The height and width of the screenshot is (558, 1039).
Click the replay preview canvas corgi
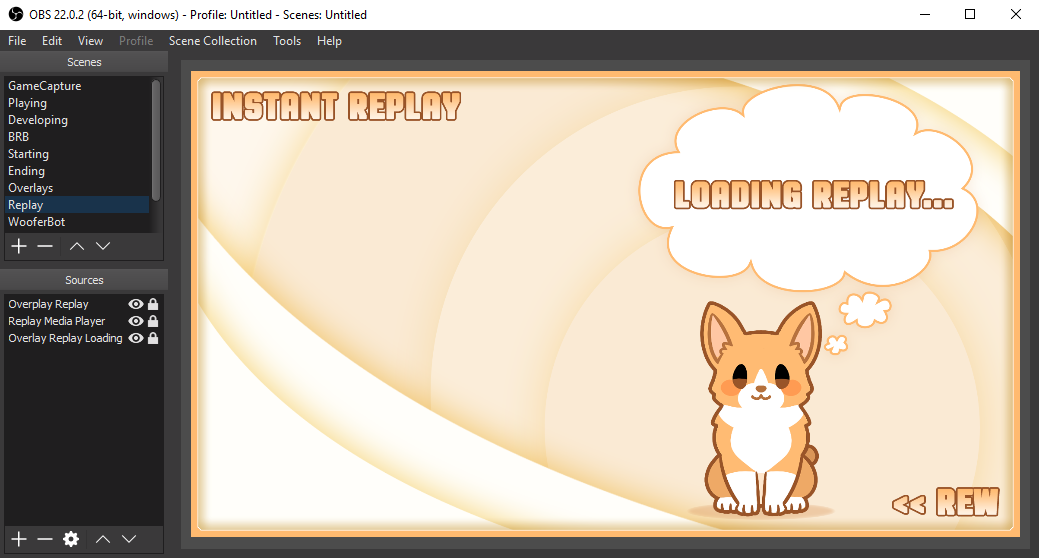pyautogui.click(x=761, y=409)
